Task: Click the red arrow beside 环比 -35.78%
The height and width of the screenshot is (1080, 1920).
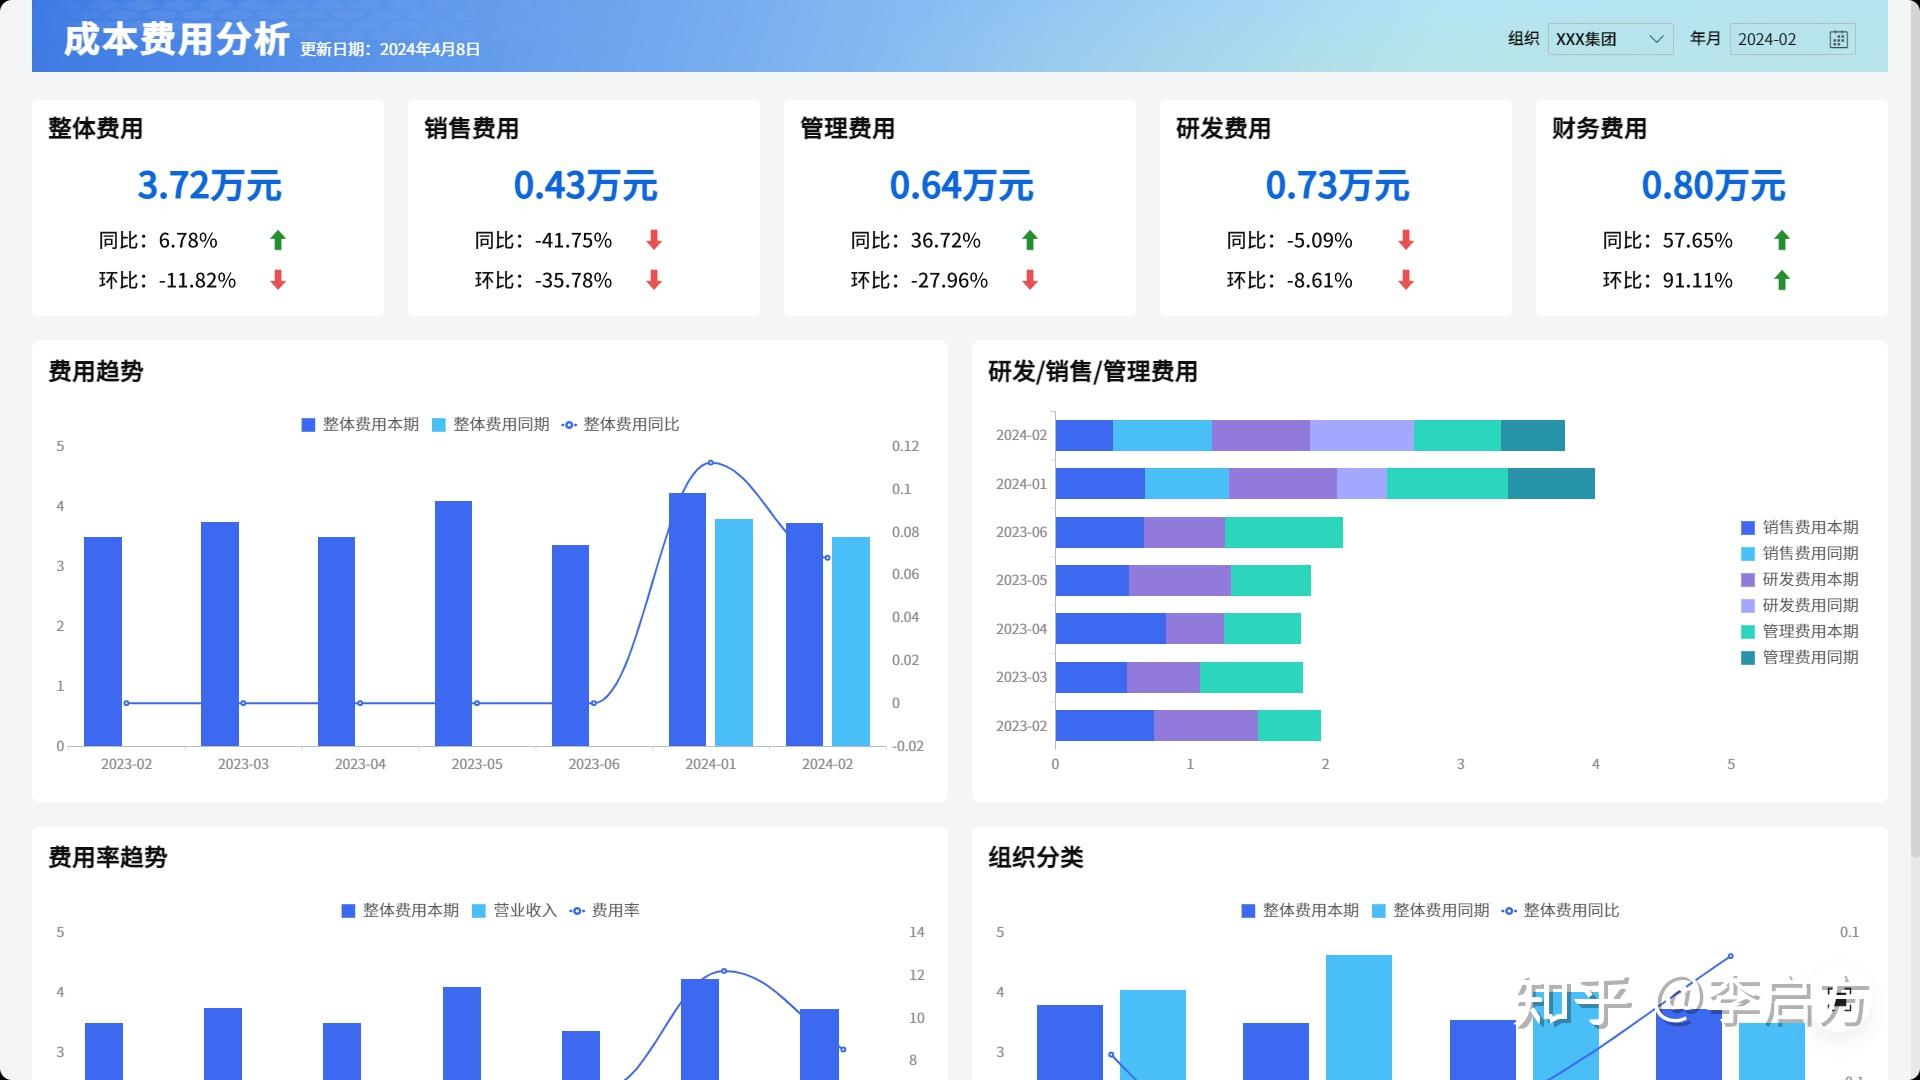Action: pyautogui.click(x=654, y=280)
